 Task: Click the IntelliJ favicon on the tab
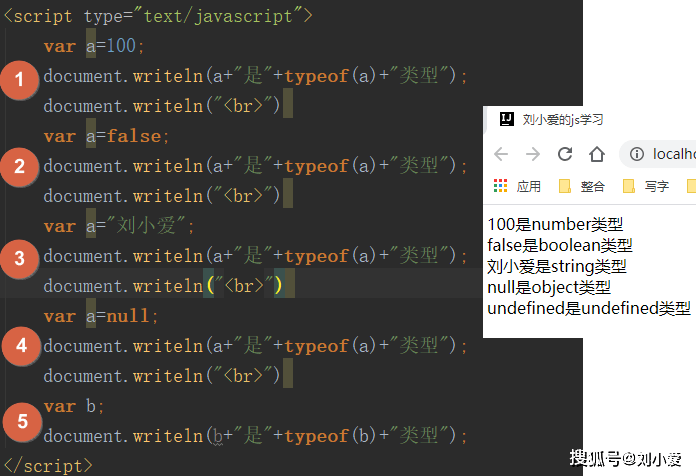click(506, 119)
